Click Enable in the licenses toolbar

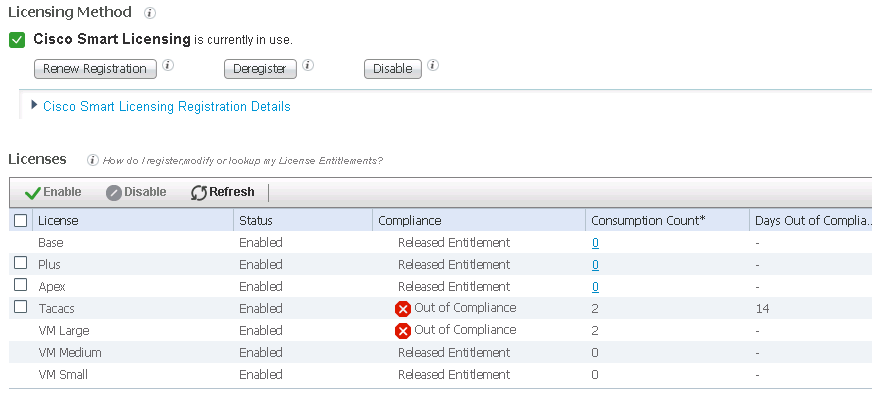point(53,193)
